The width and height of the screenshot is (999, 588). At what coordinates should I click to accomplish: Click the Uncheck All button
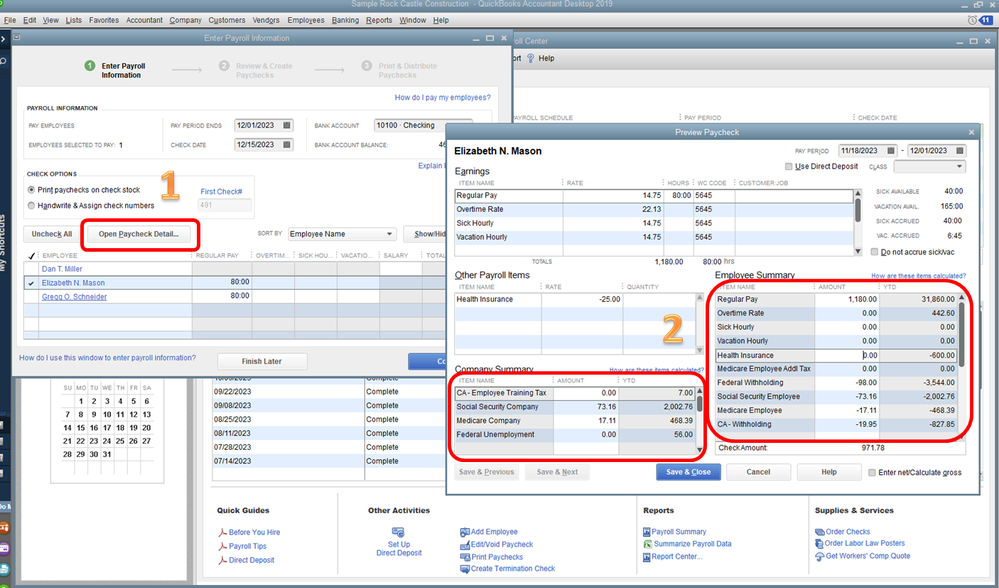pos(52,234)
